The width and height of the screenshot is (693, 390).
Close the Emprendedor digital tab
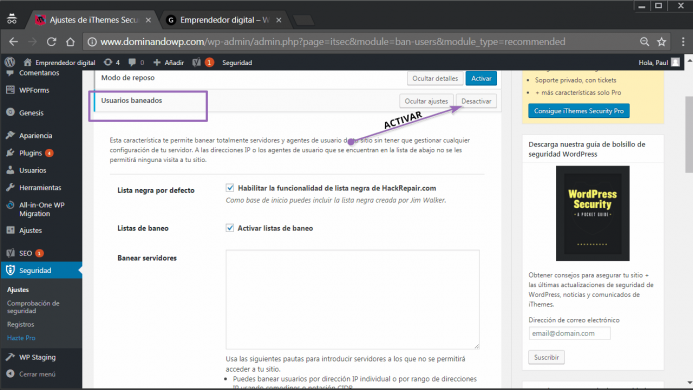pos(279,20)
